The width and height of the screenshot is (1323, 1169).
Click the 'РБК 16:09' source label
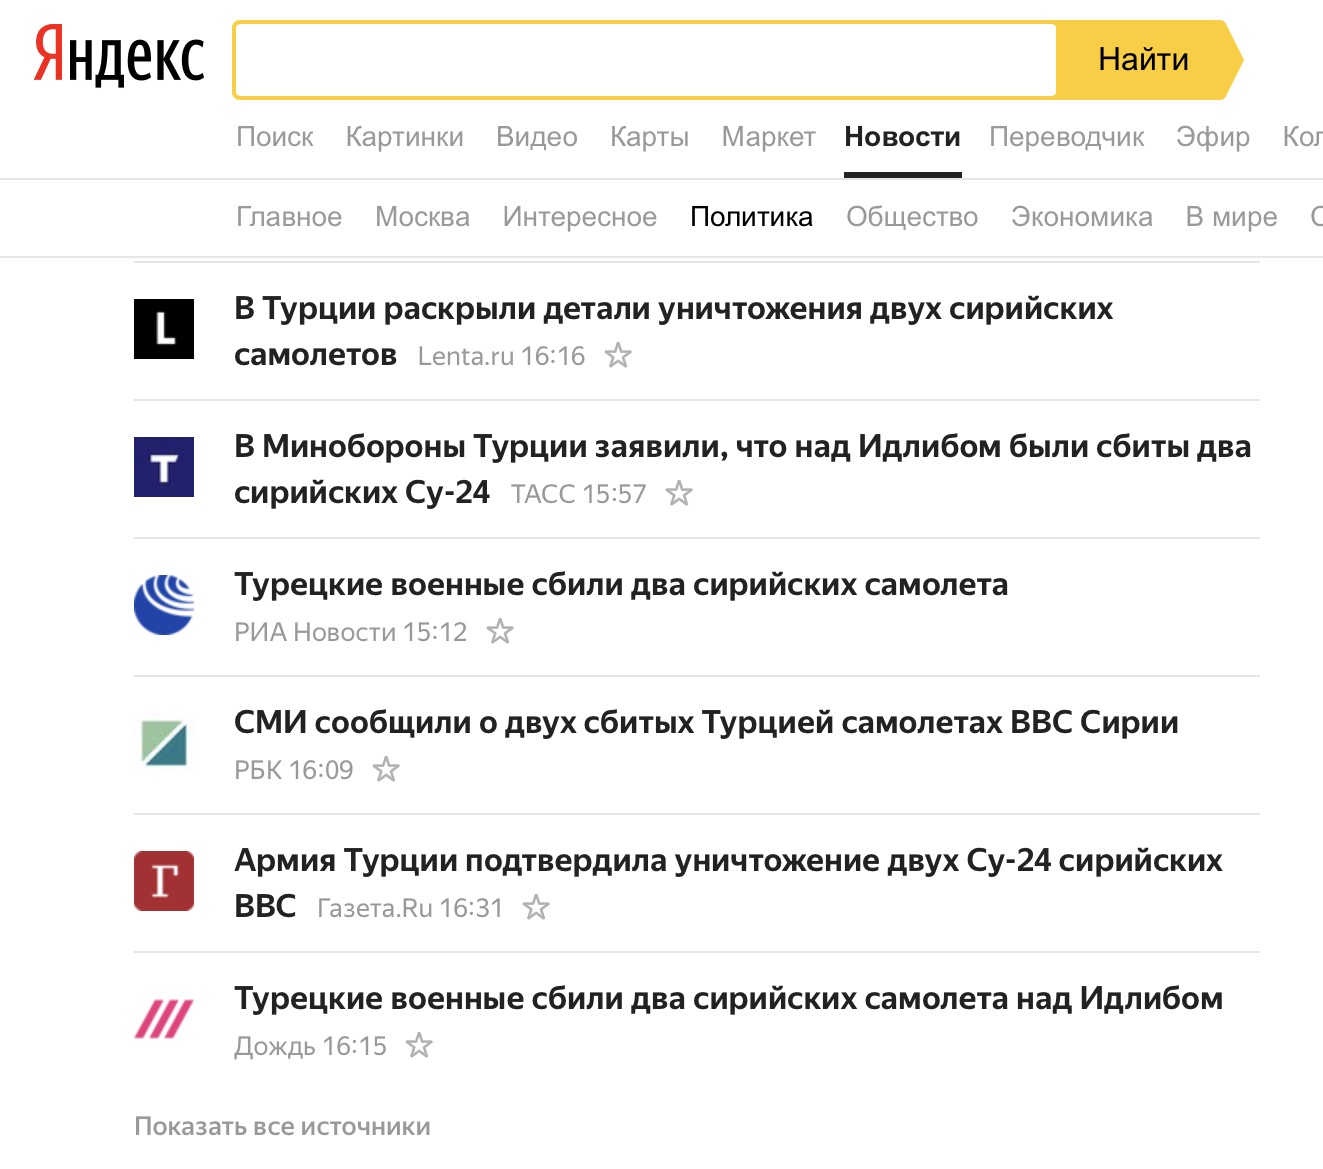(x=294, y=770)
